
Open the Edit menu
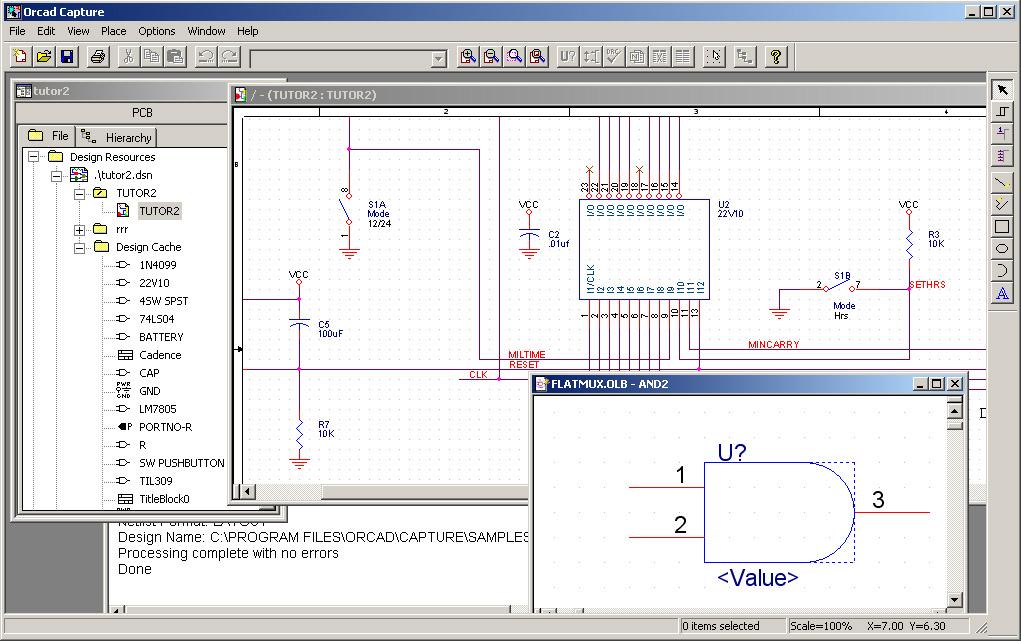[x=46, y=31]
